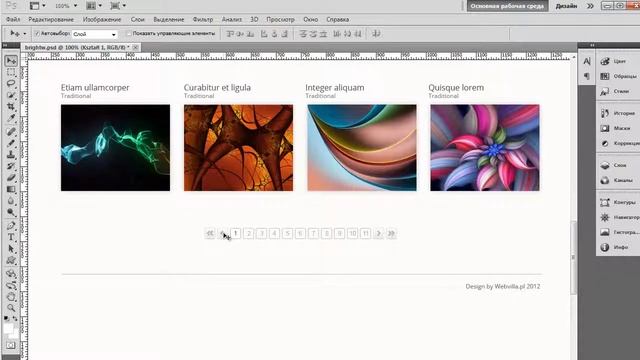Click the foreground color swatch
This screenshot has height=360, width=640.
tap(9, 329)
